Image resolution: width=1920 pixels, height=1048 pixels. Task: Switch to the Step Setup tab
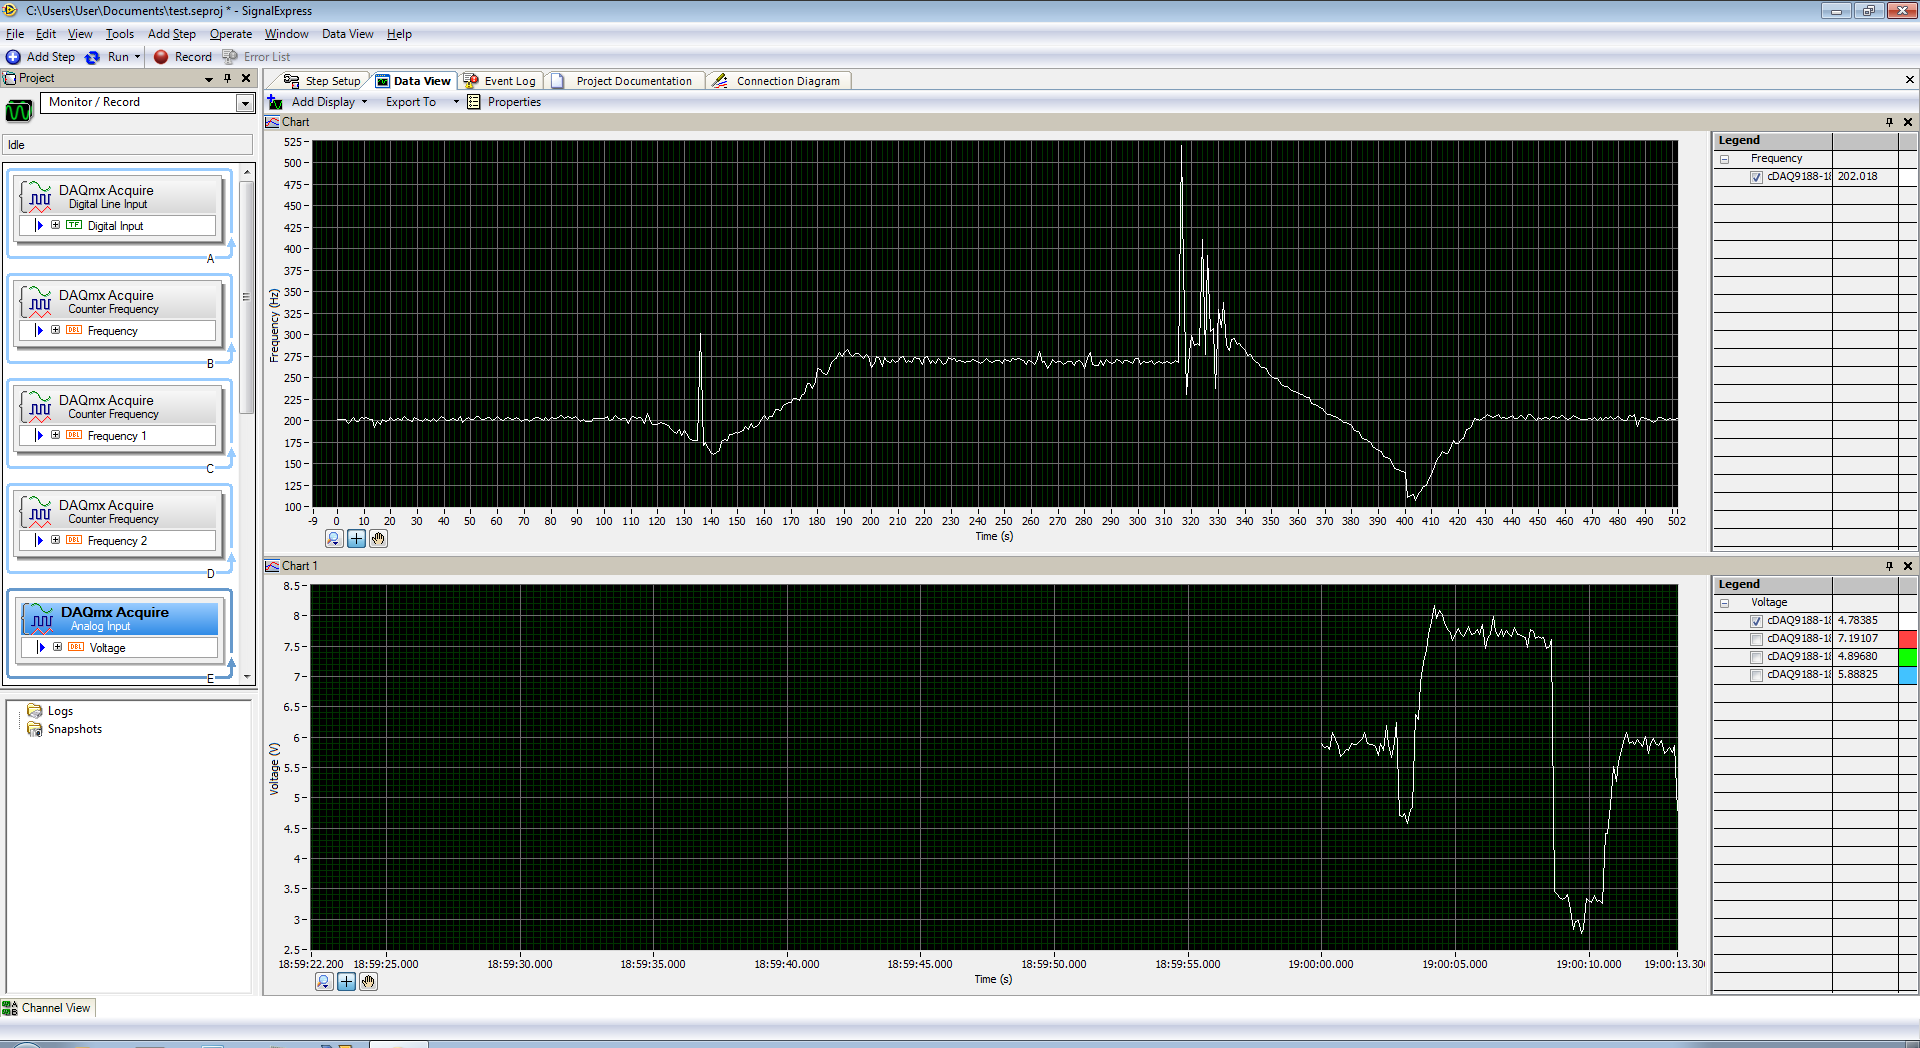point(322,81)
